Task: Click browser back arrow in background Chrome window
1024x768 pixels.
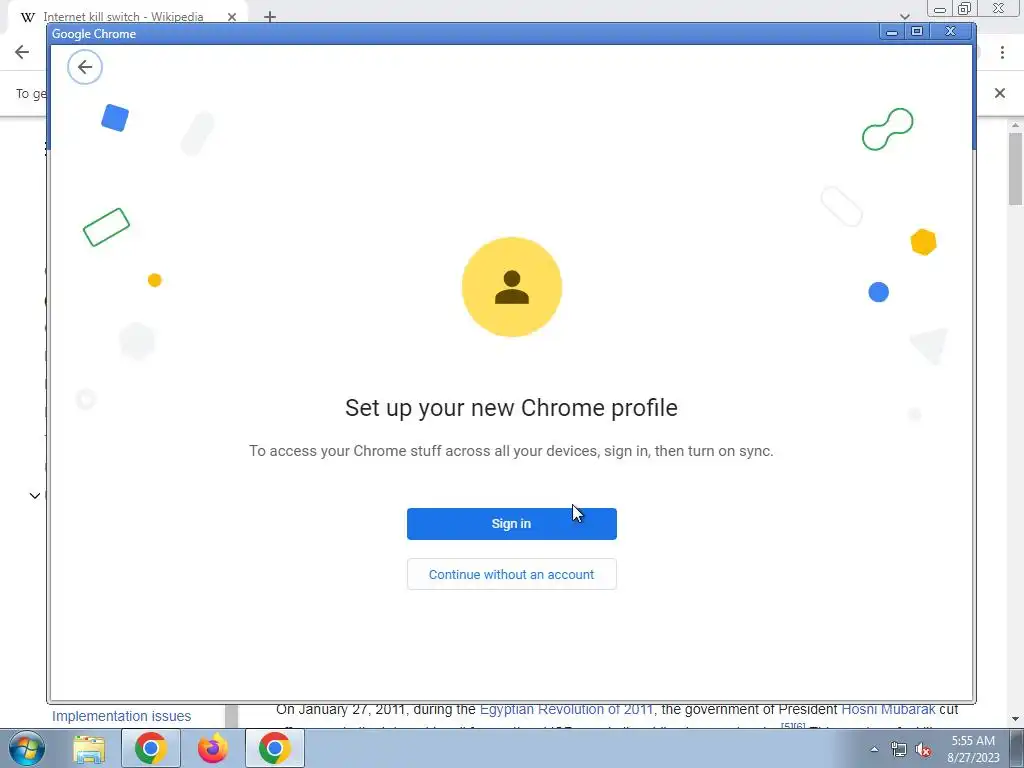Action: [22, 52]
